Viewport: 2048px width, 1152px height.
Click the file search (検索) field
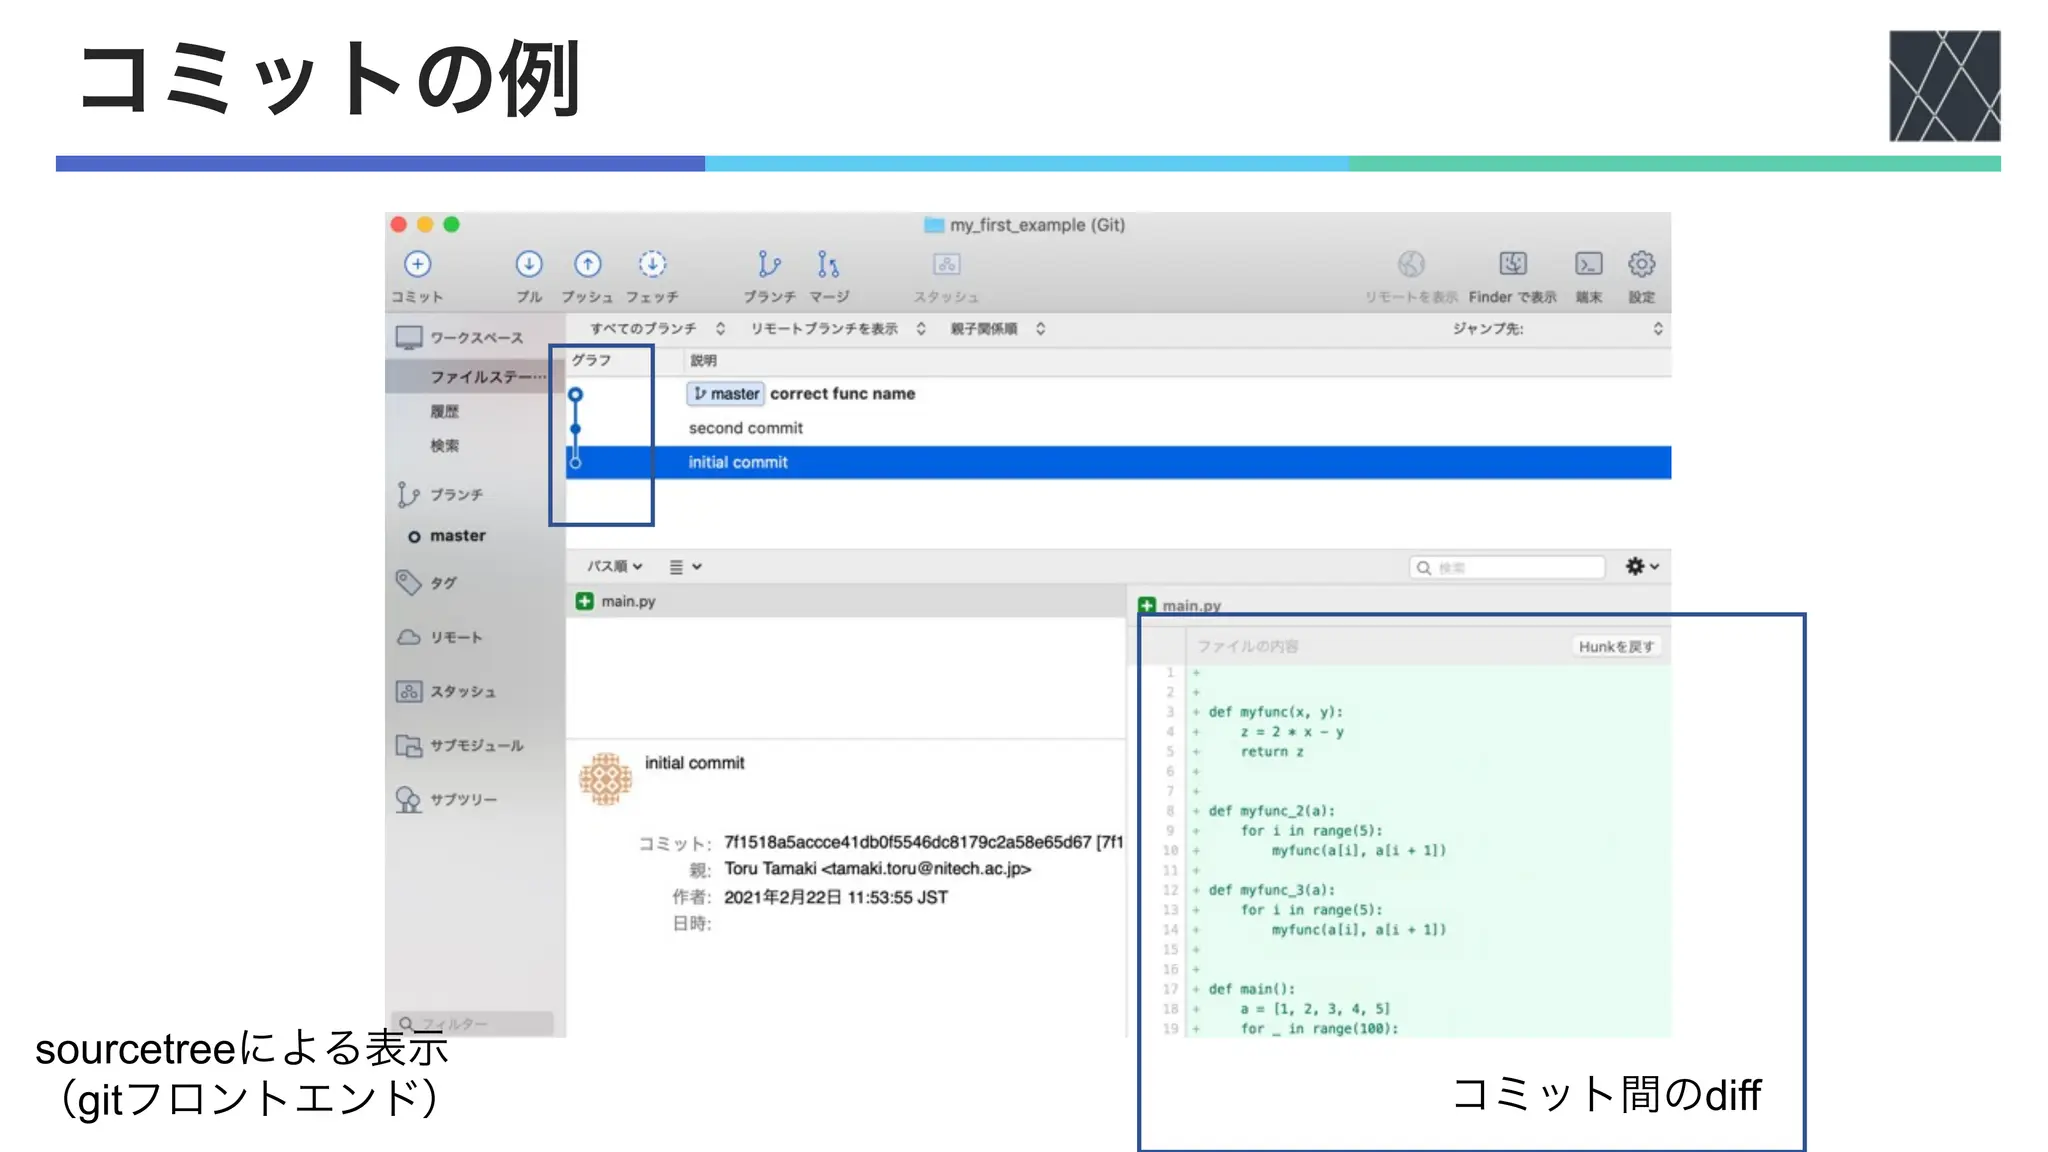coord(1507,567)
